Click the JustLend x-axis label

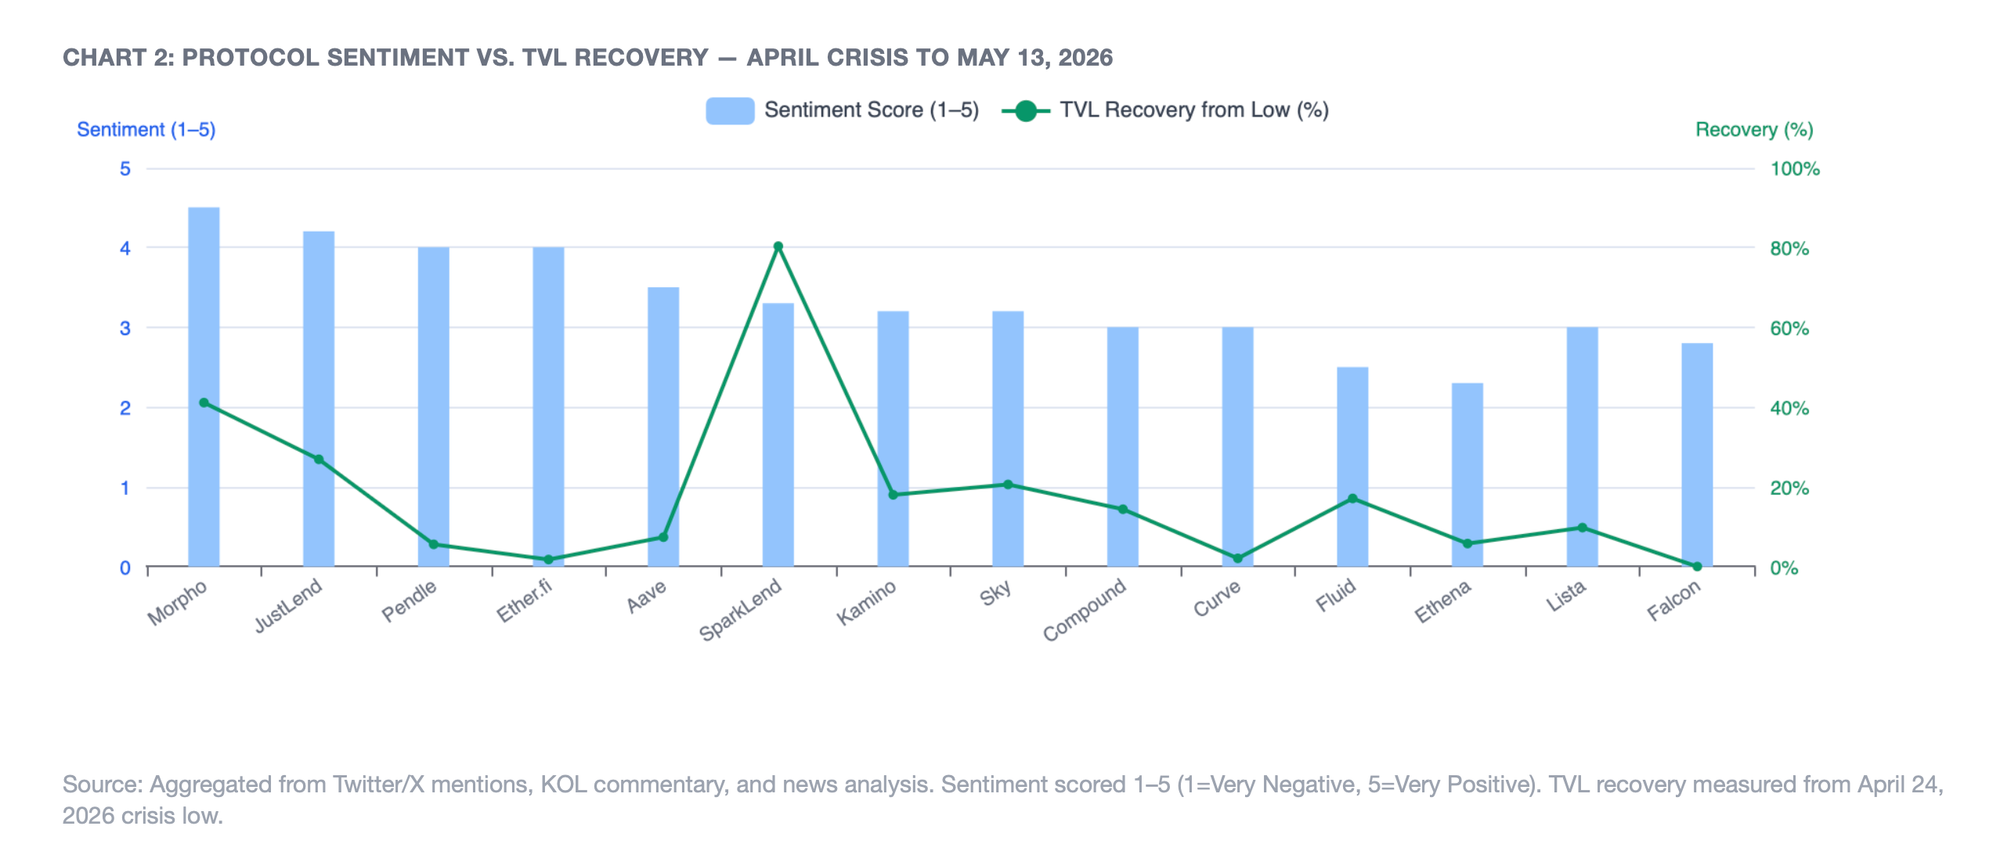click(288, 606)
